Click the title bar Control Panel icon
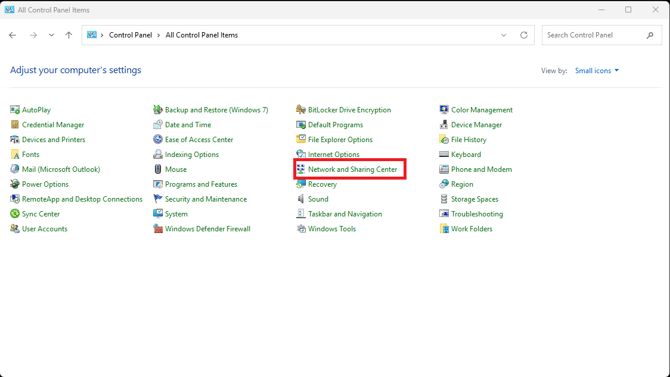Viewport: 670px width, 377px height. point(9,10)
